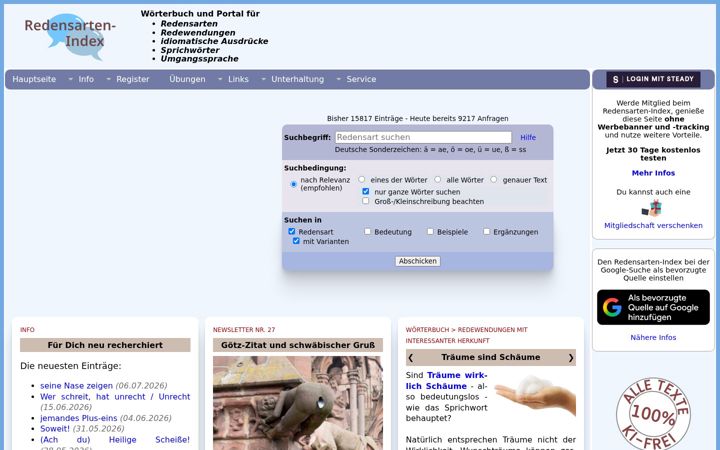Focus the 'Redensart suchen' search field
Screen dimensions: 720x450
pos(423,137)
